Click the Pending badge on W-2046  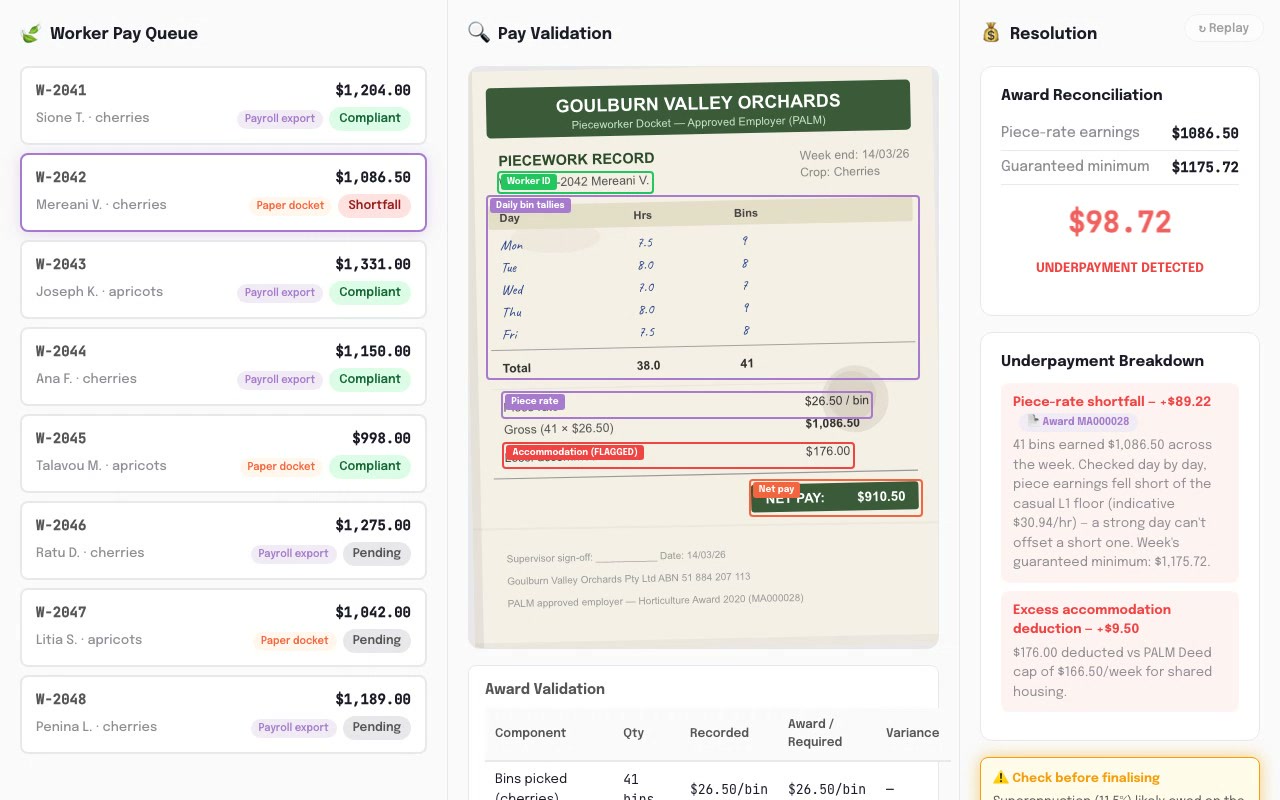point(376,553)
